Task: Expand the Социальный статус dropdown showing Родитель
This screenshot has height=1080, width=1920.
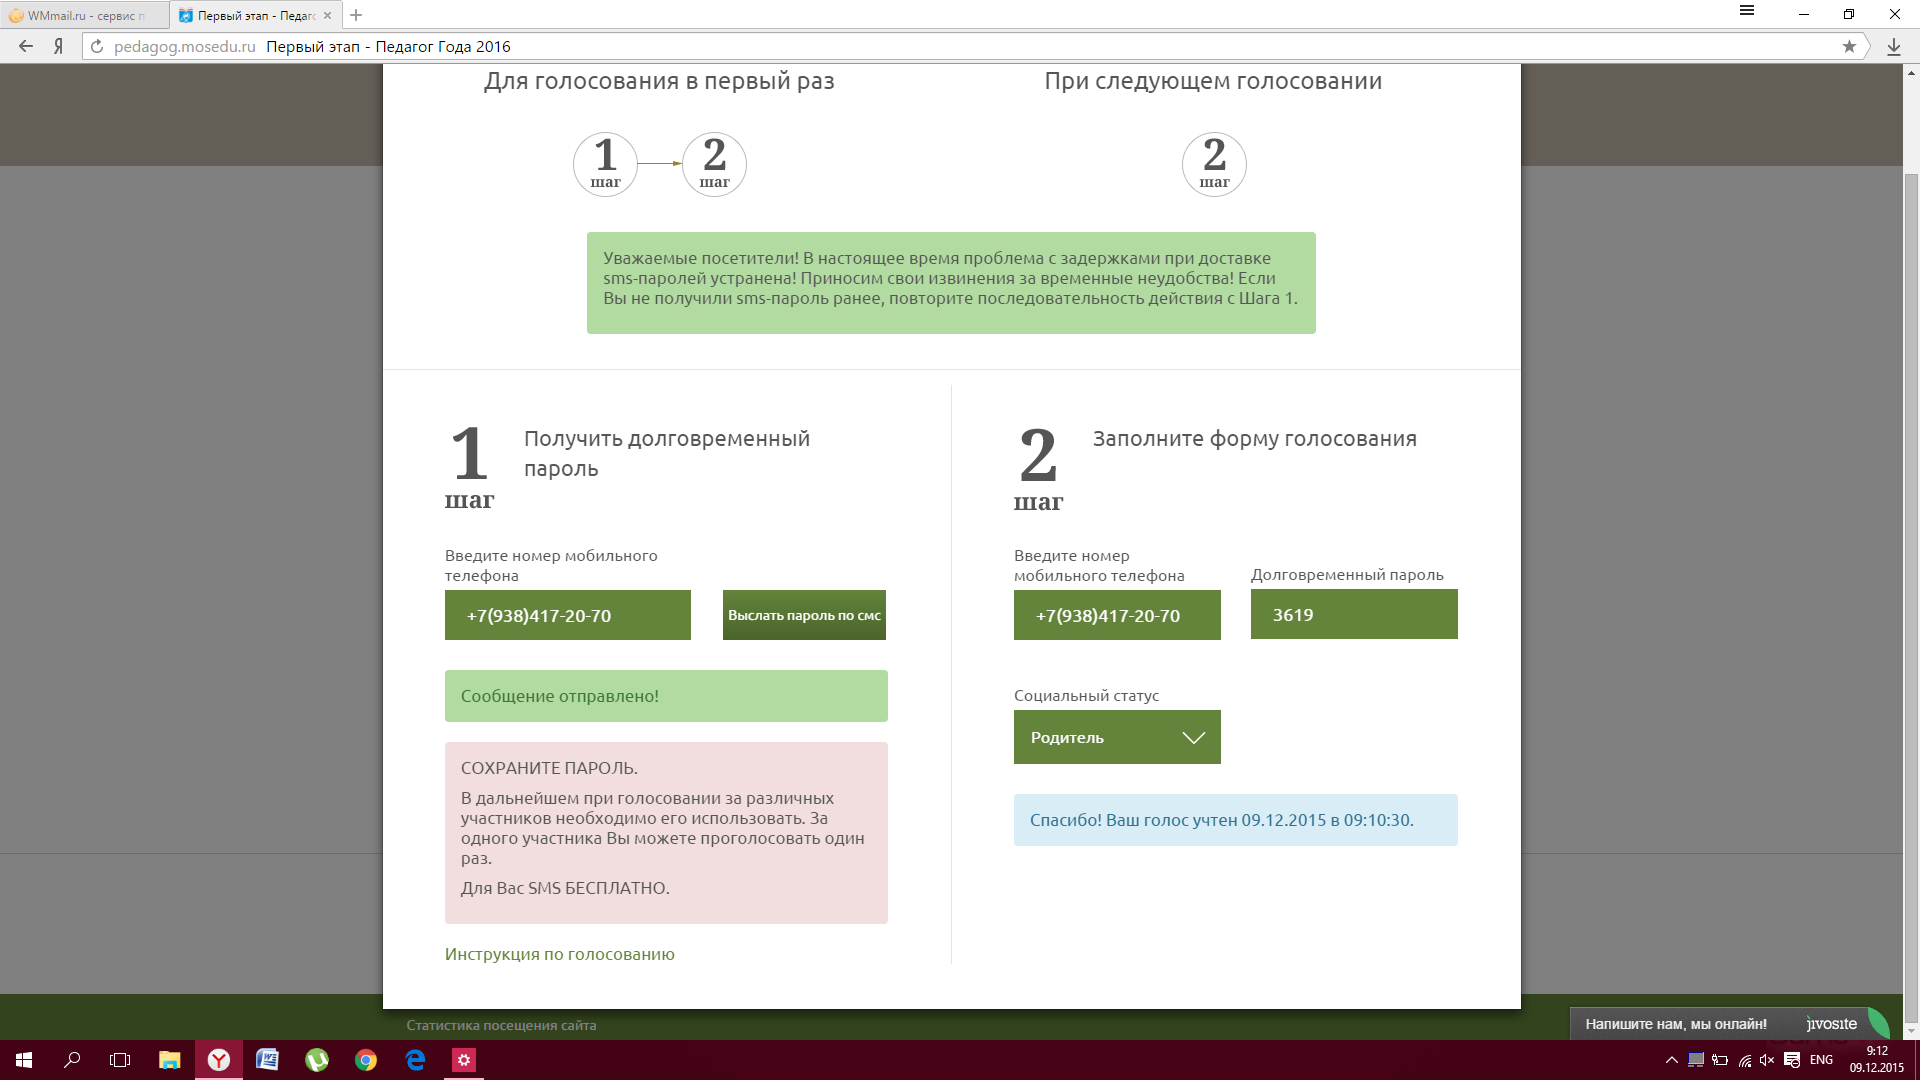Action: 1117,737
